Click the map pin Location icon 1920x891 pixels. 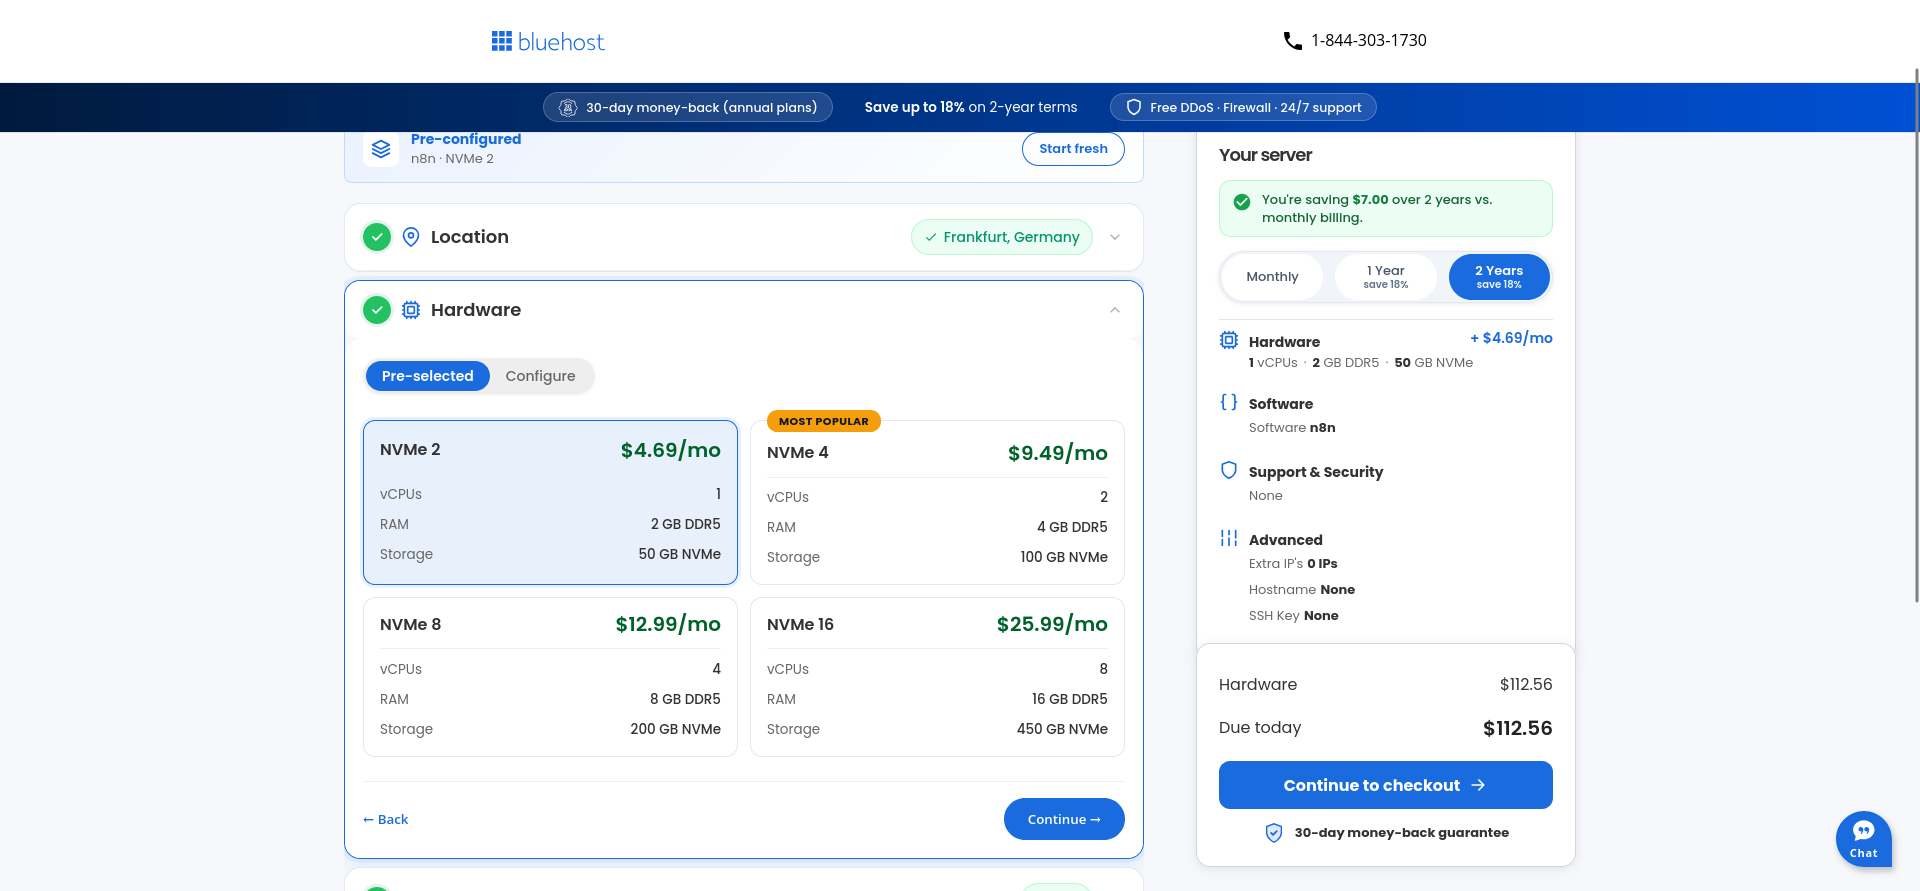(x=411, y=237)
